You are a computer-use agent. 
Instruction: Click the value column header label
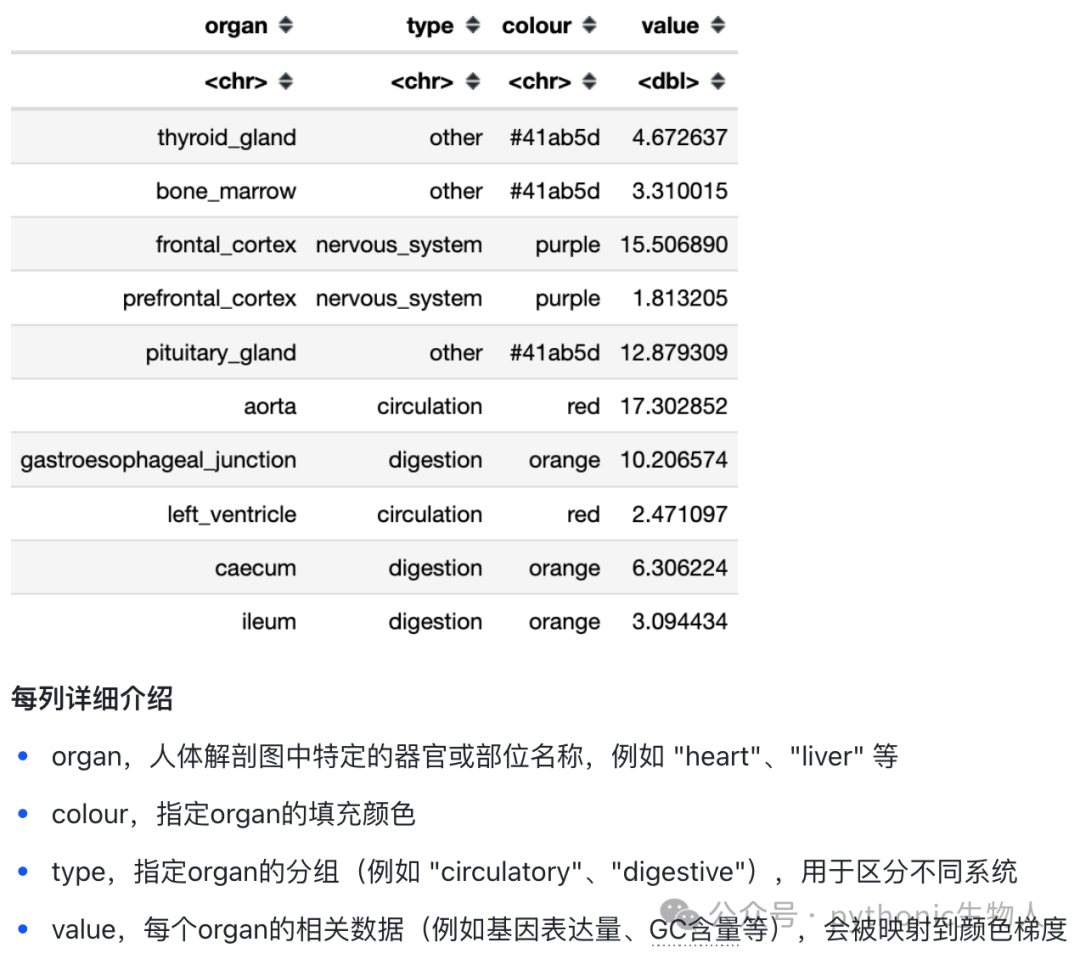pos(670,26)
